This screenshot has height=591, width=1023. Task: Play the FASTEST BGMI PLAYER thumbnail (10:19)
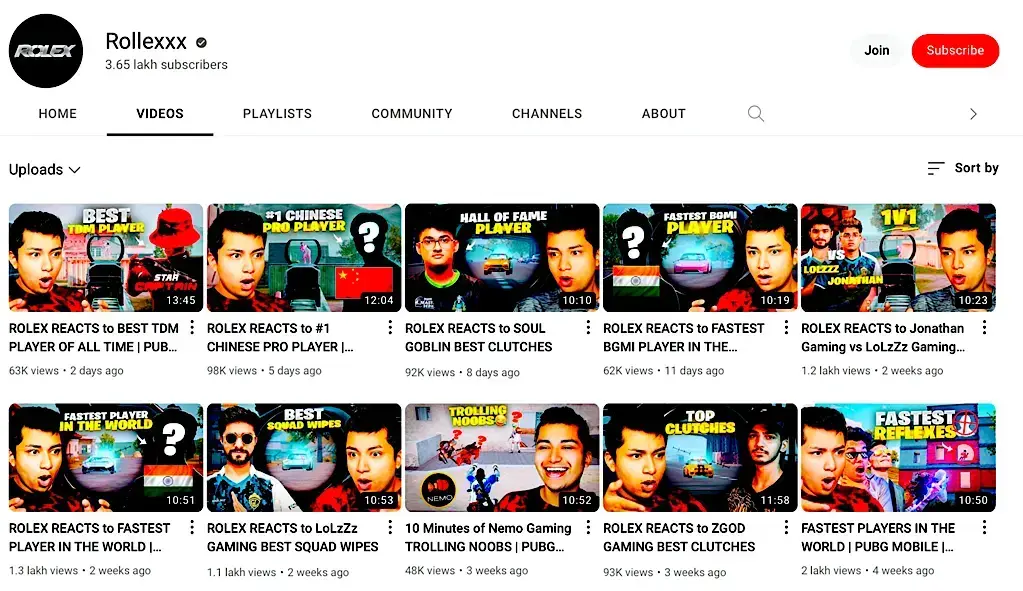point(700,258)
